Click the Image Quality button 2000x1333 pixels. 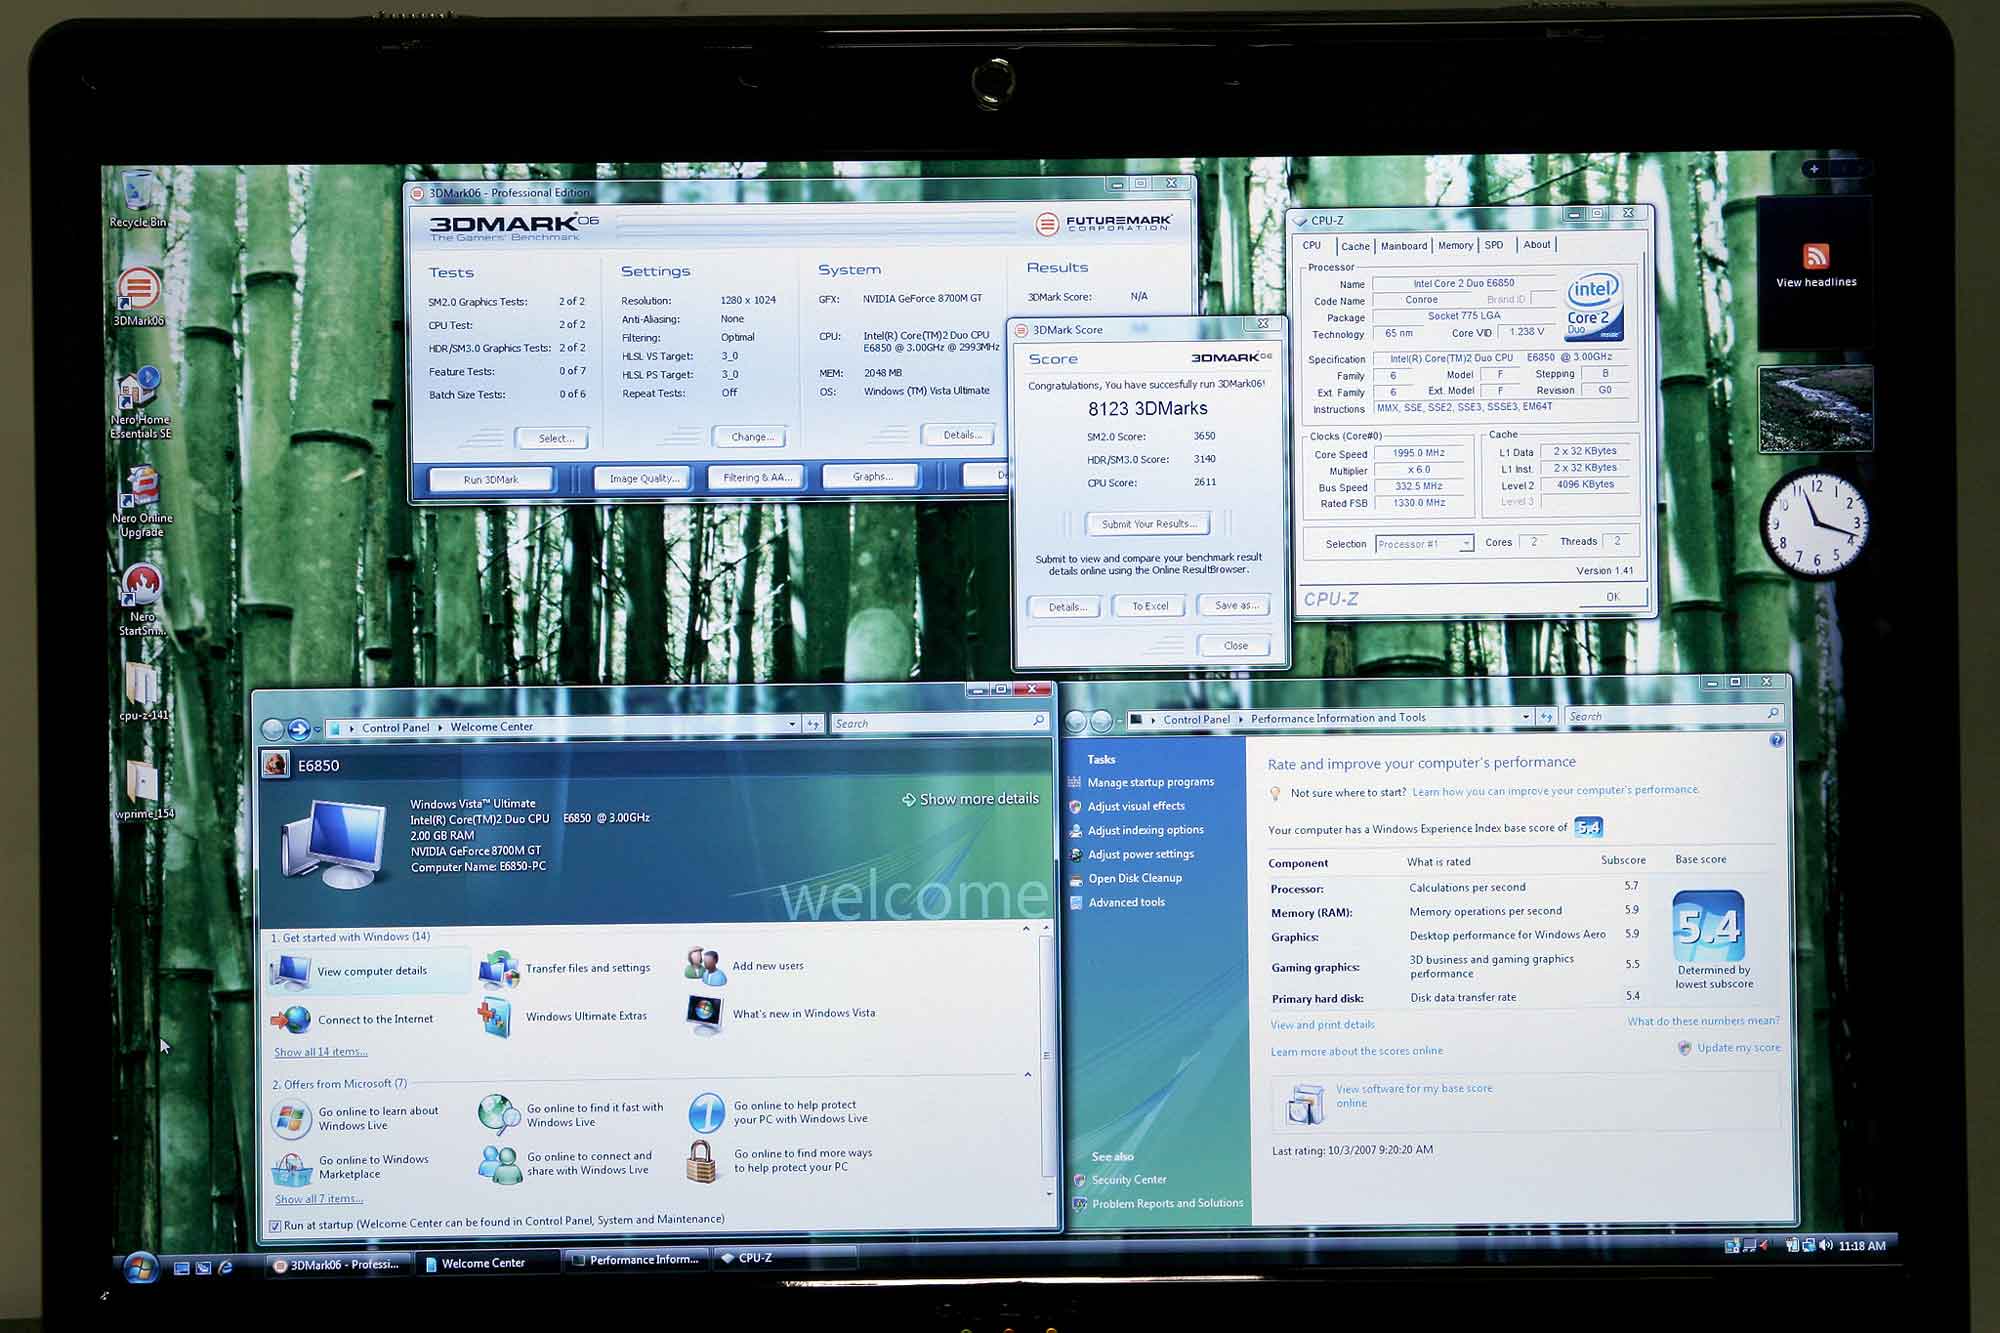[643, 478]
